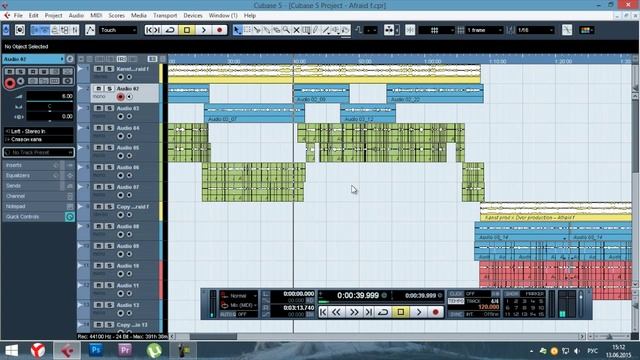The image size is (640, 360).
Task: Open the File menu
Action: 18,16
